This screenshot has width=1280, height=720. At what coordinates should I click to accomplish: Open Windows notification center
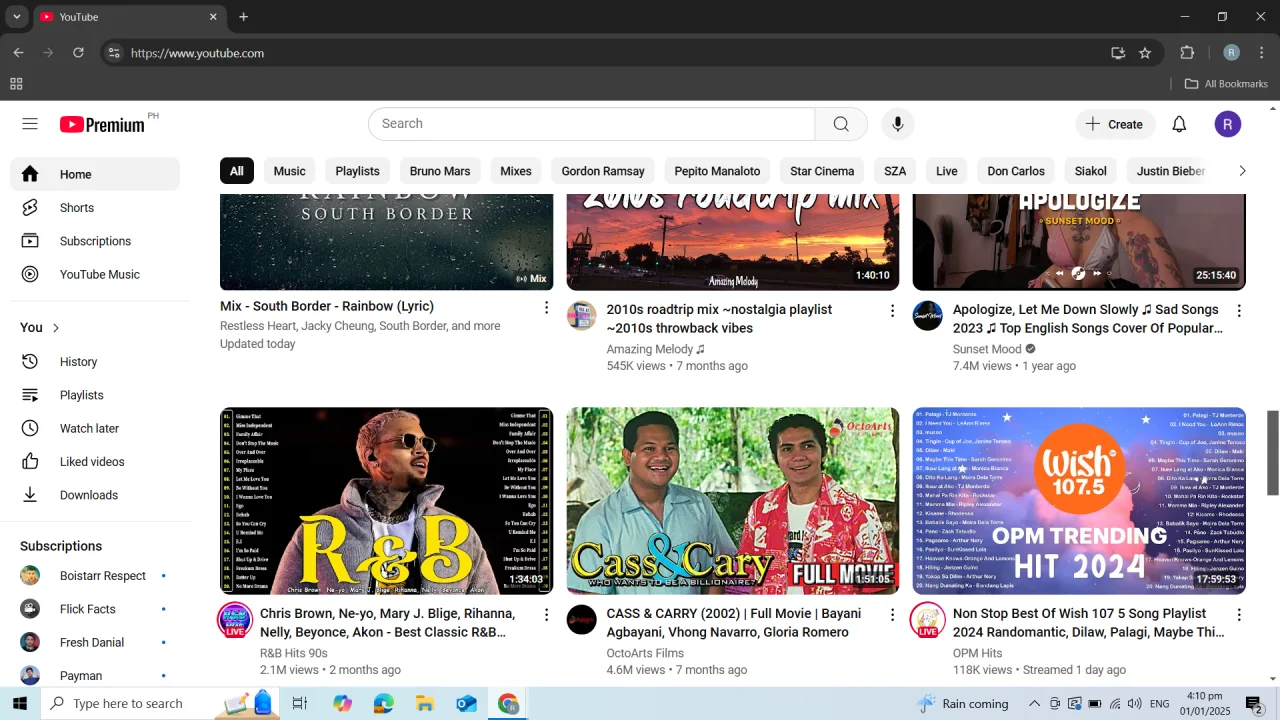1255,705
